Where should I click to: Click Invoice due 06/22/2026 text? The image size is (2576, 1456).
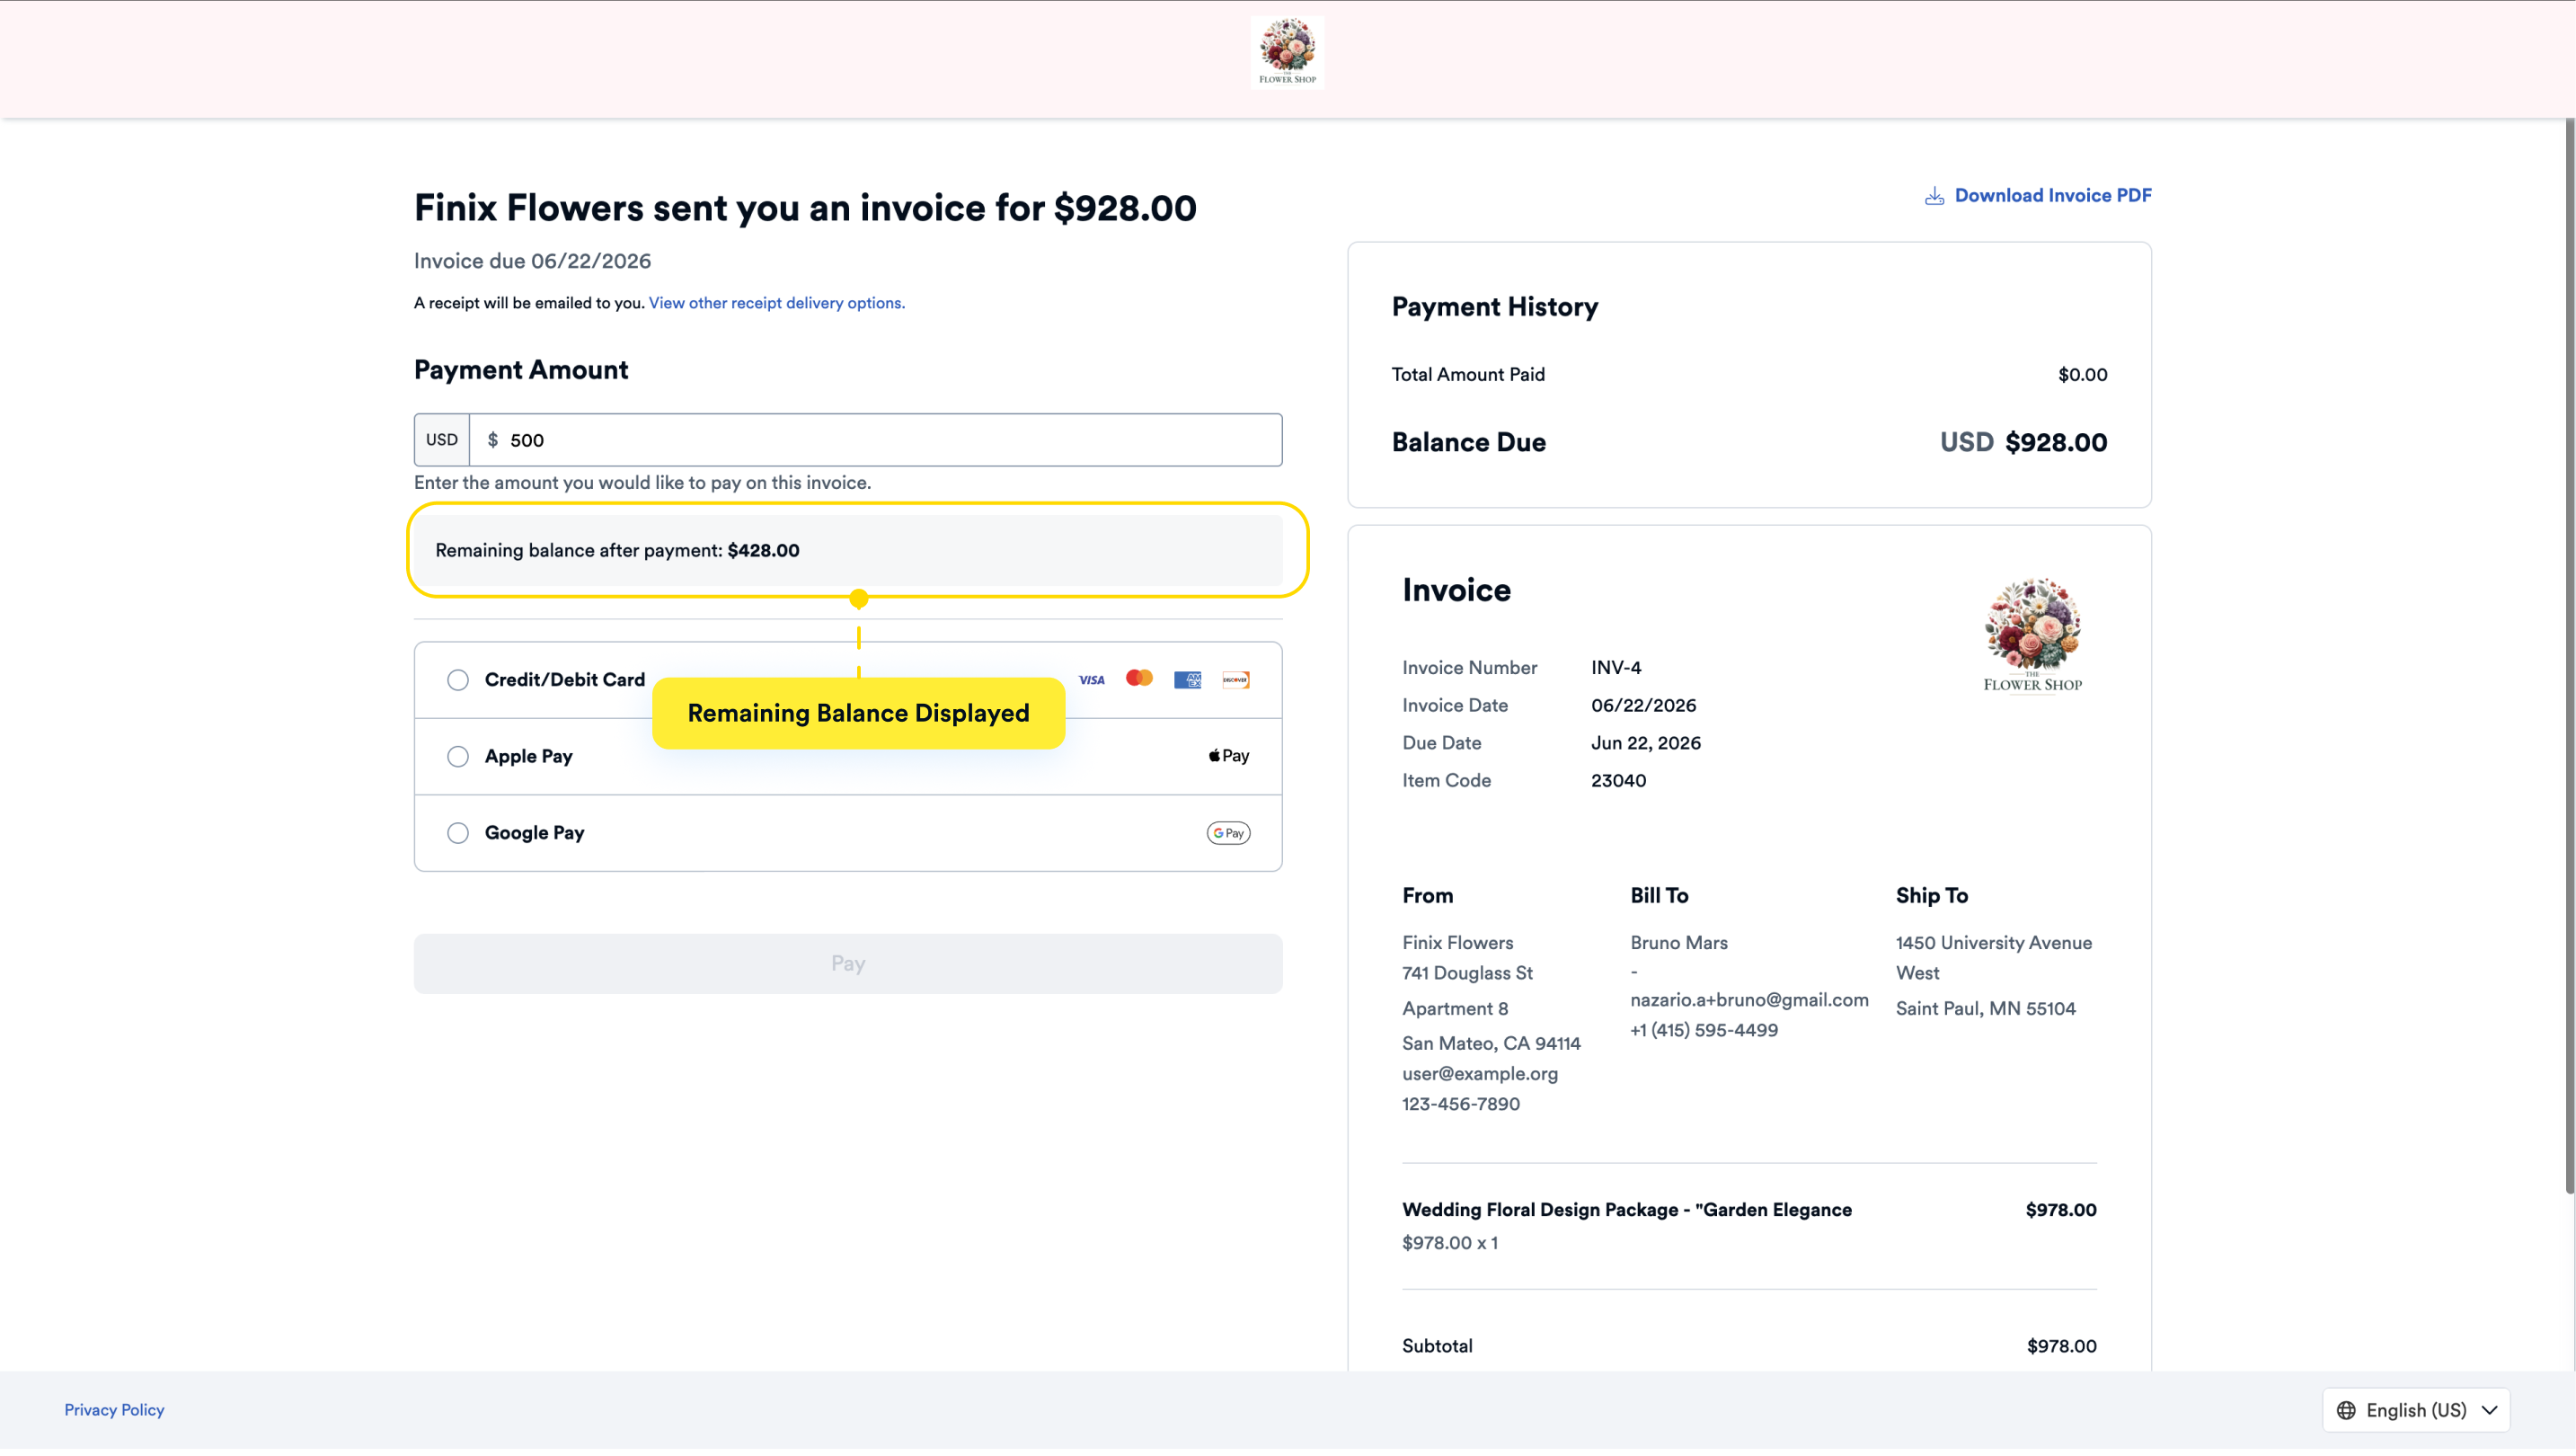click(x=532, y=261)
